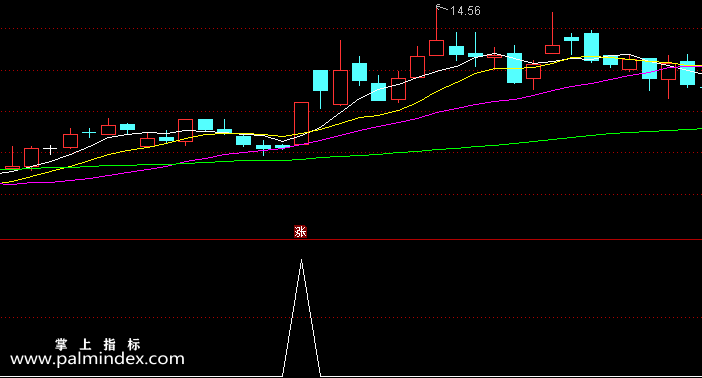
Task: Click the 掌上指标 watermark text
Action: point(98,344)
